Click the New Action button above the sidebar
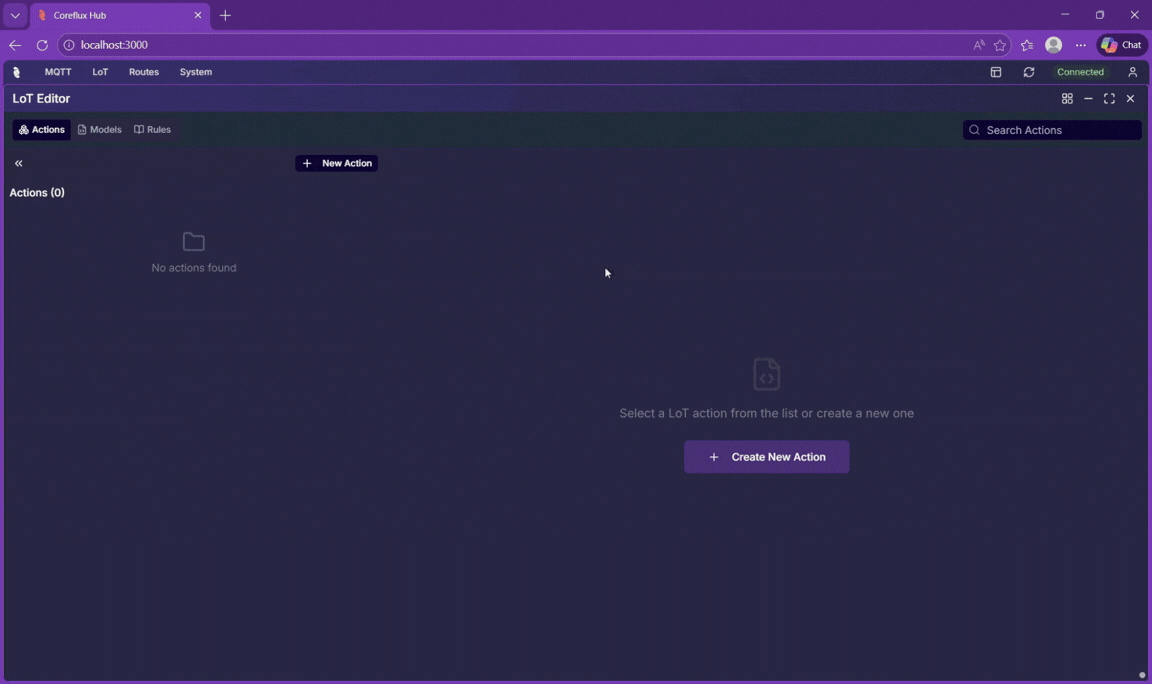The image size is (1152, 684). coord(336,162)
